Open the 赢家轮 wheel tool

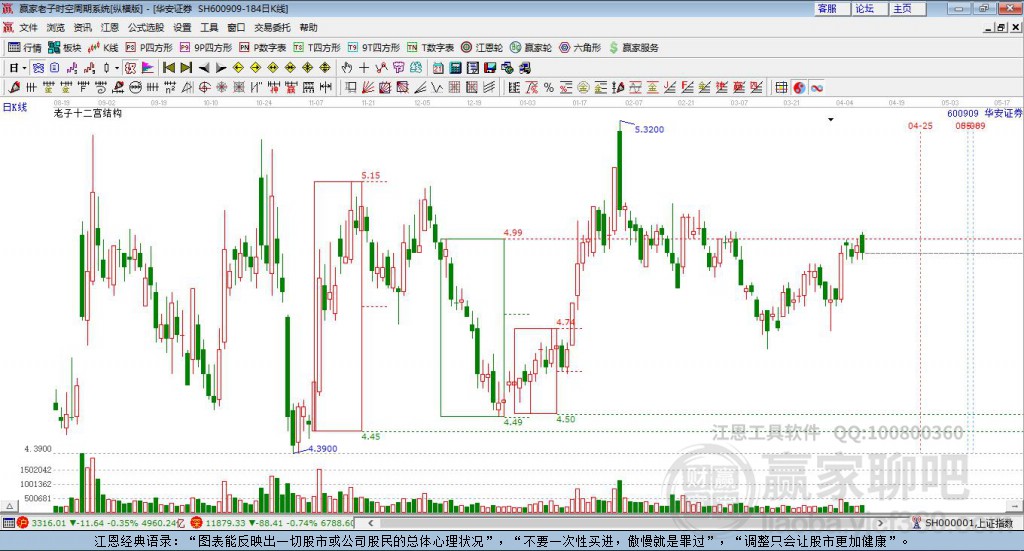[x=531, y=48]
